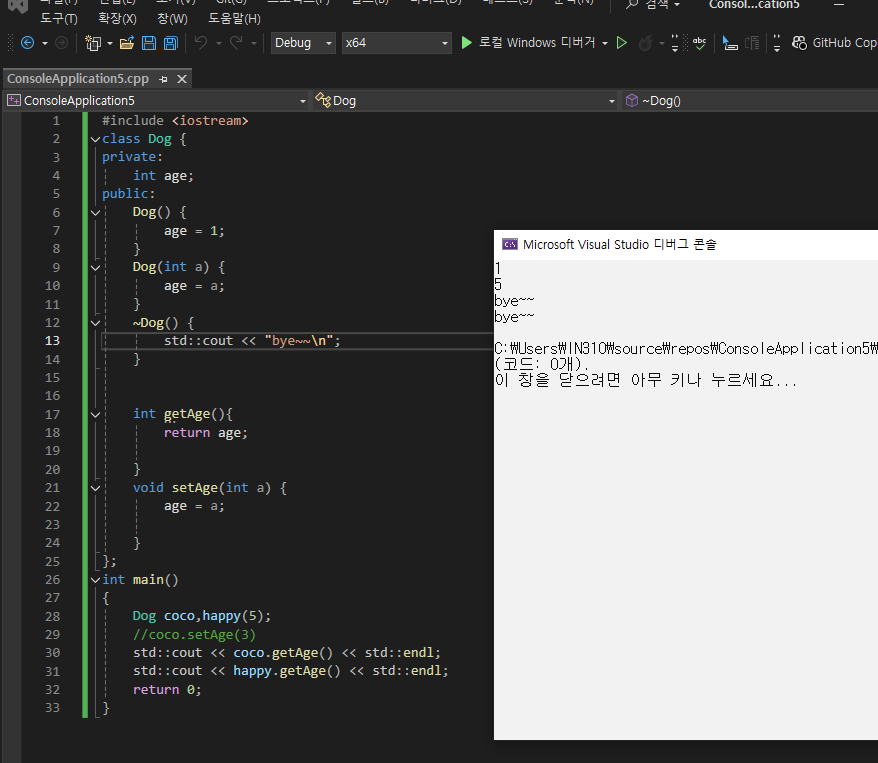This screenshot has height=763, width=878.
Task: Open the 창(W) menu
Action: 172,18
